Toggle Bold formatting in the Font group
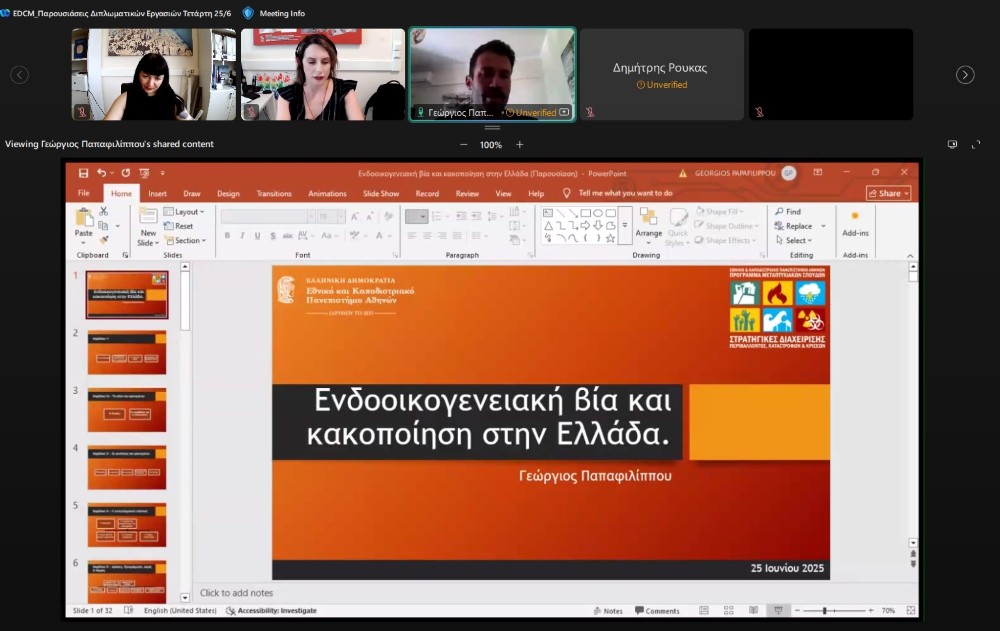 (227, 236)
